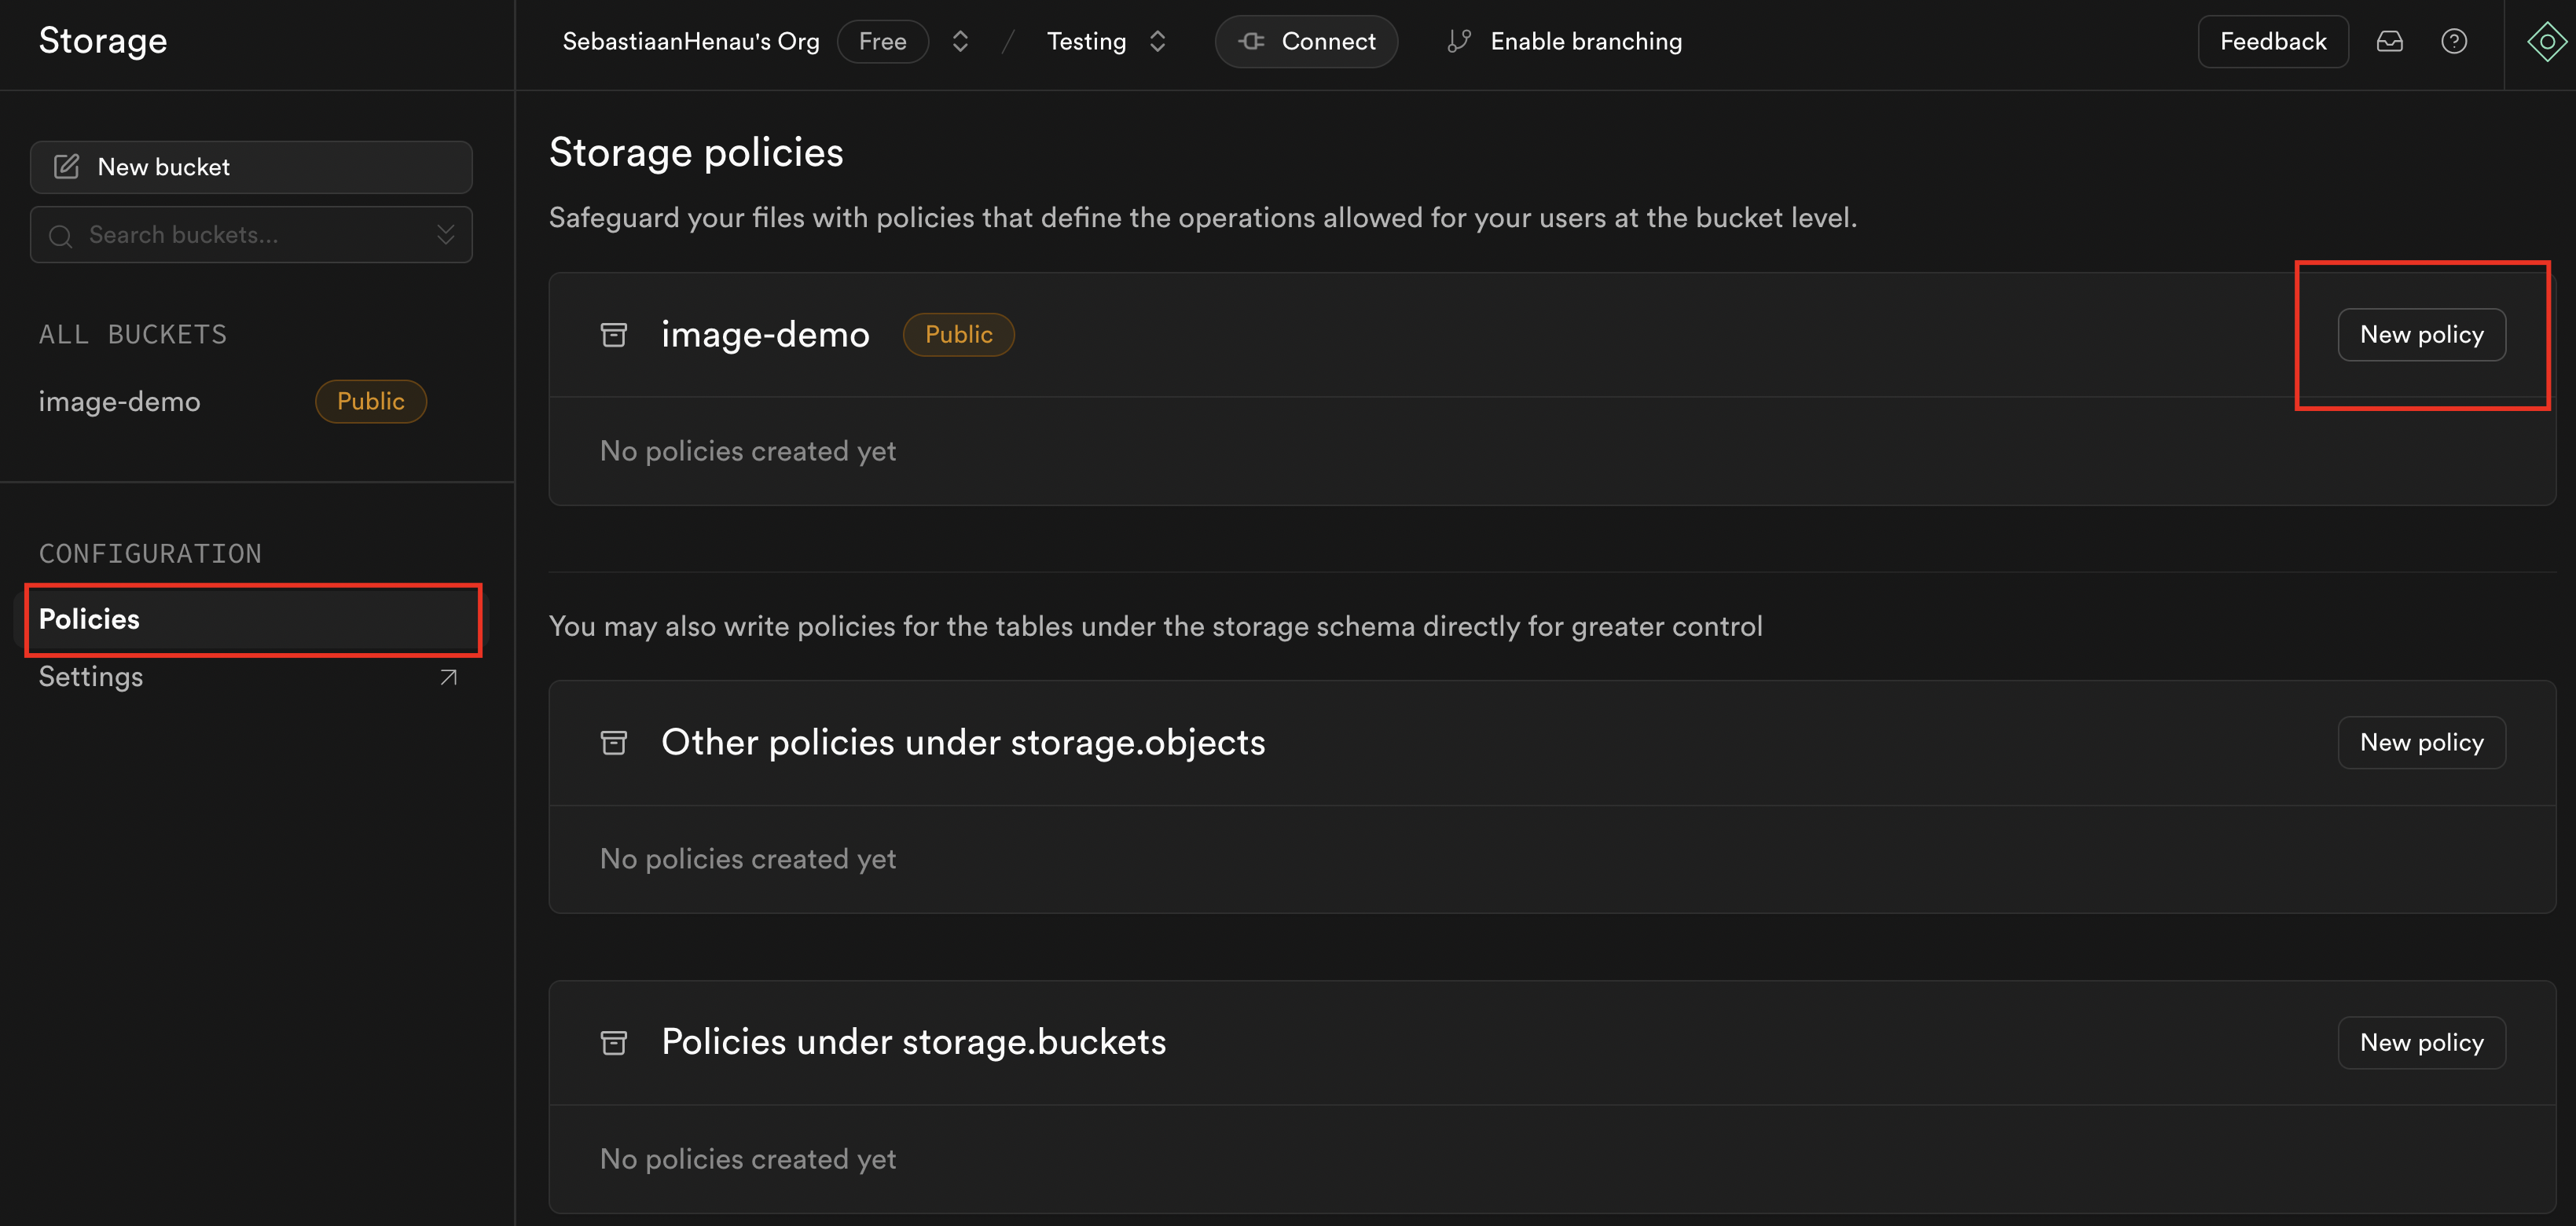Click the bucket icon beside storage.objects policies

(613, 742)
